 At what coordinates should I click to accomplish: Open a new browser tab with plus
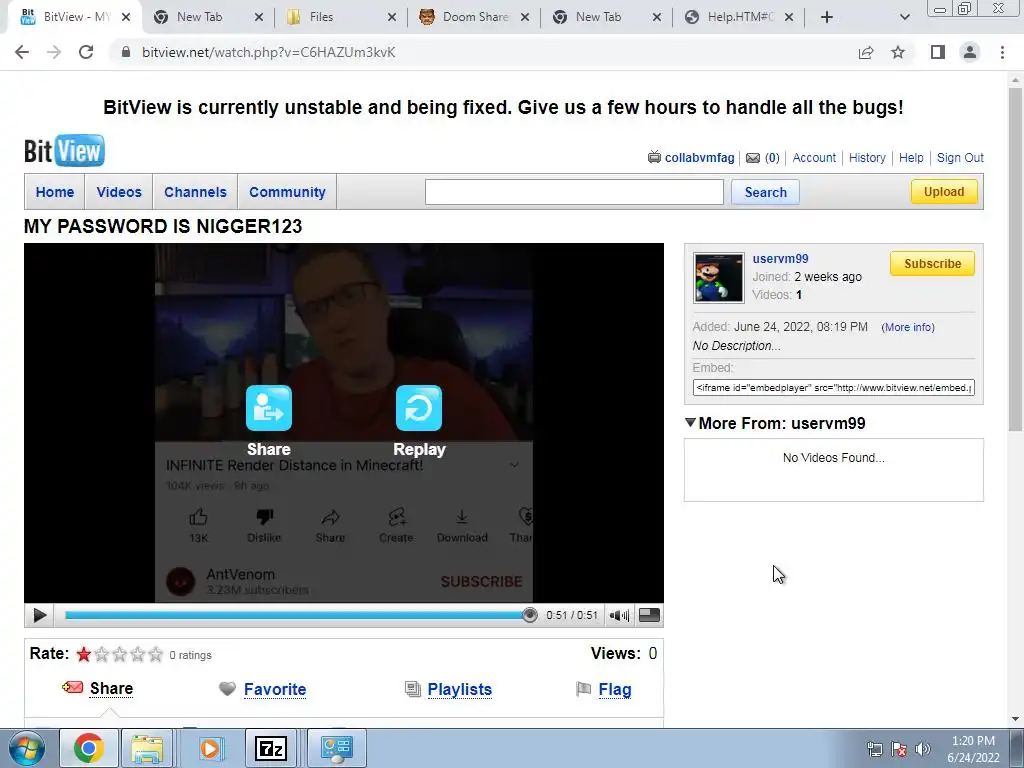pyautogui.click(x=827, y=18)
